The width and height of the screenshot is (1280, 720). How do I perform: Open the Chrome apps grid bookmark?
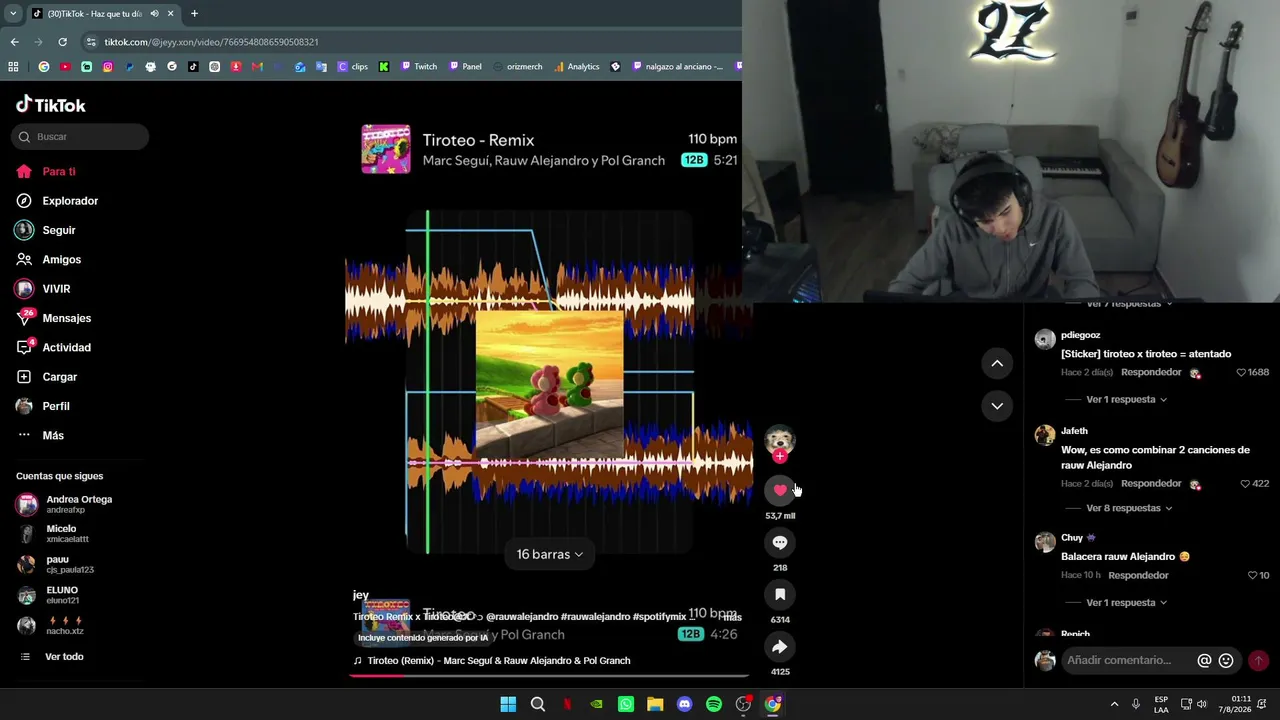click(13, 67)
